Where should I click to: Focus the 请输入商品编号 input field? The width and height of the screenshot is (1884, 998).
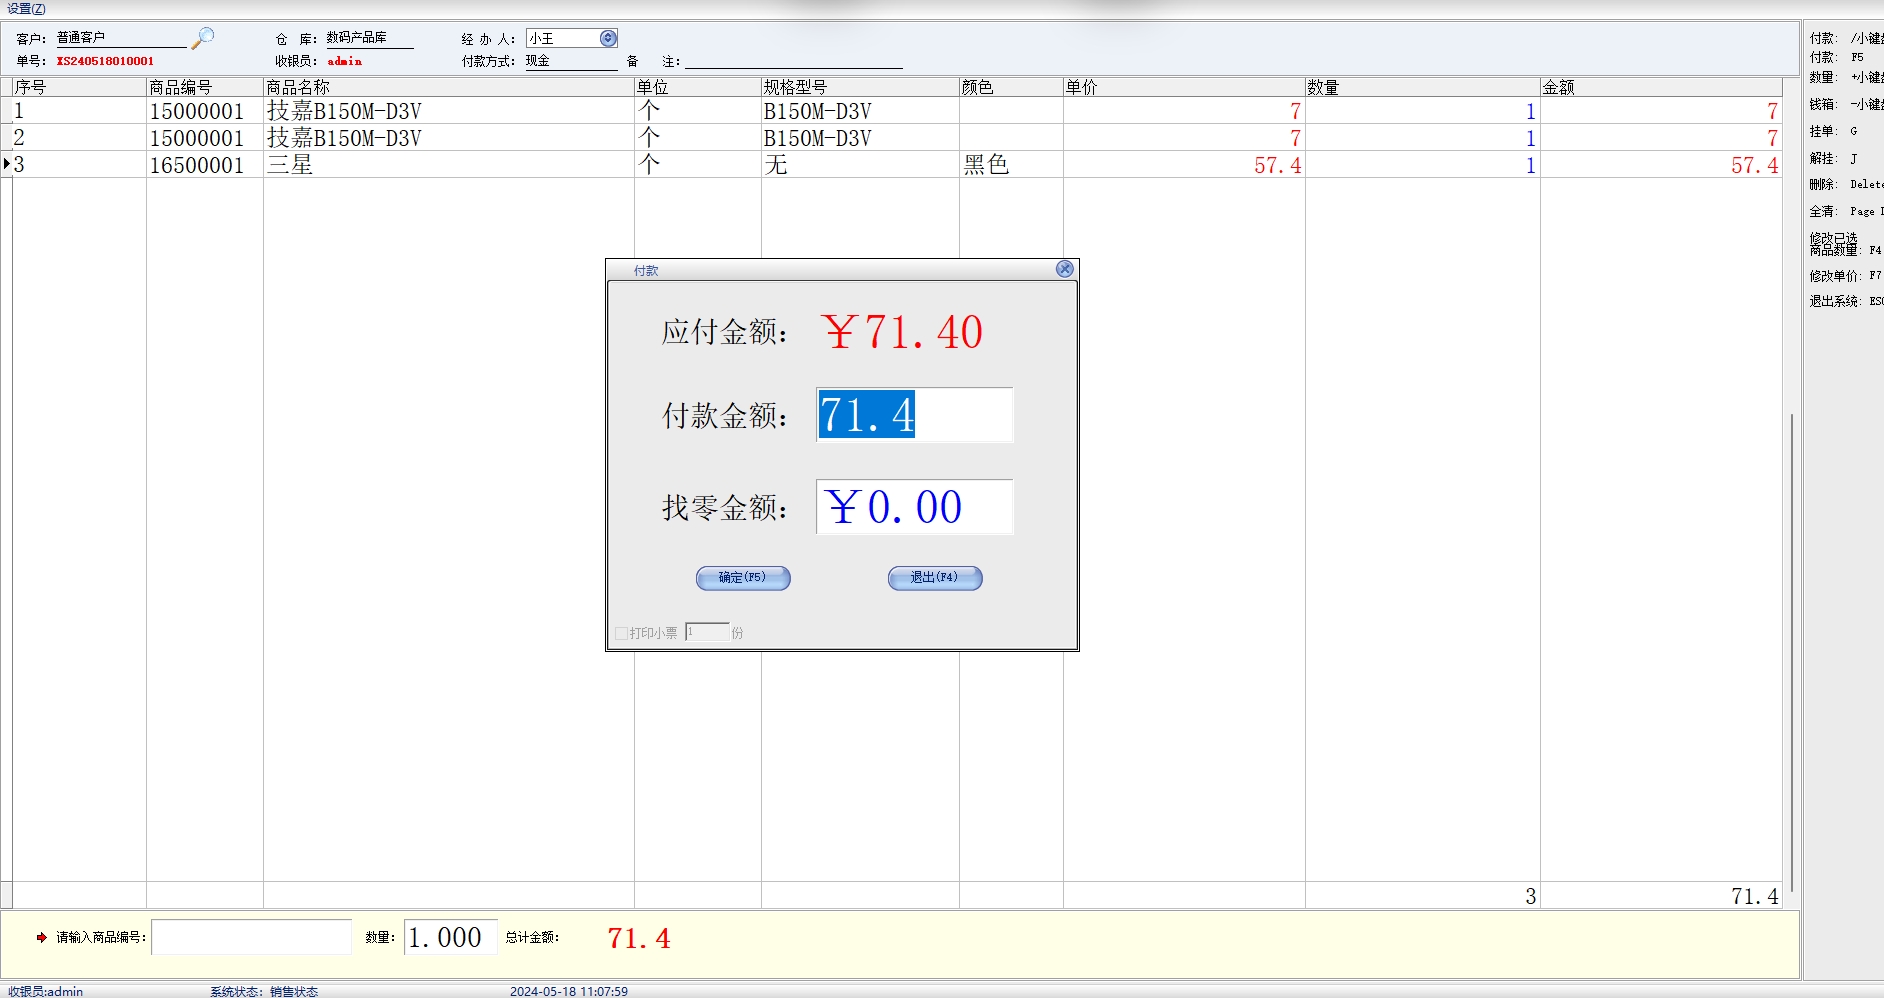click(251, 937)
